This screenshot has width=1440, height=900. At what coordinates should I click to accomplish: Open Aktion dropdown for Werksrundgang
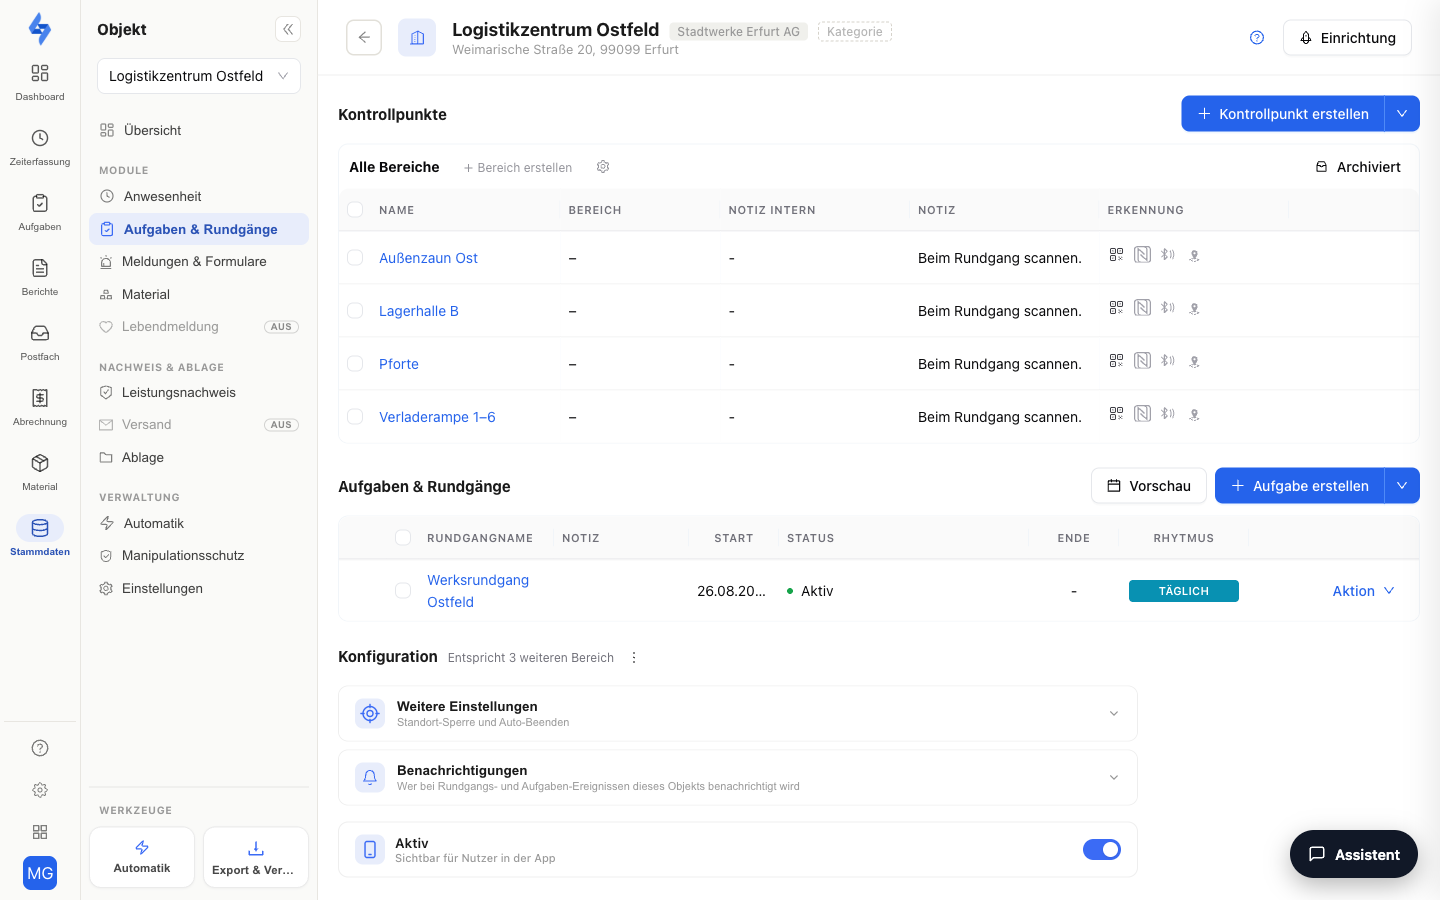[x=1364, y=591]
